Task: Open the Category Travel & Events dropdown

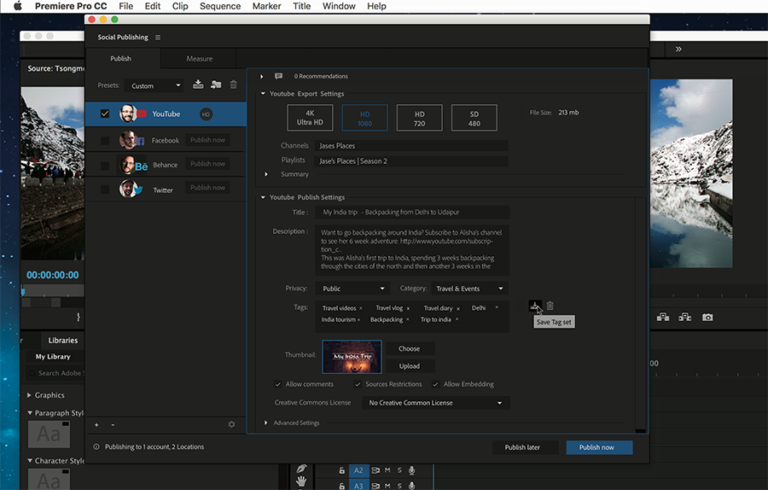Action: tap(469, 289)
